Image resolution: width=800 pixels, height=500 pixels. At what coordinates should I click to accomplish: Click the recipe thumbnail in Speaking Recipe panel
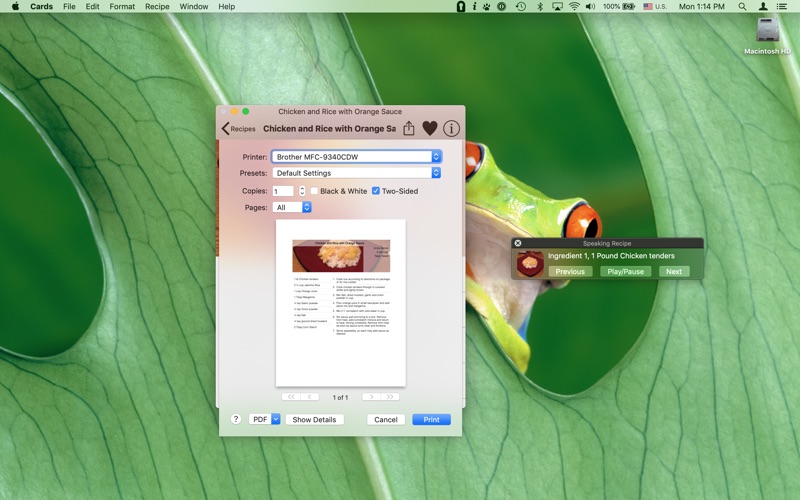pyautogui.click(x=530, y=264)
